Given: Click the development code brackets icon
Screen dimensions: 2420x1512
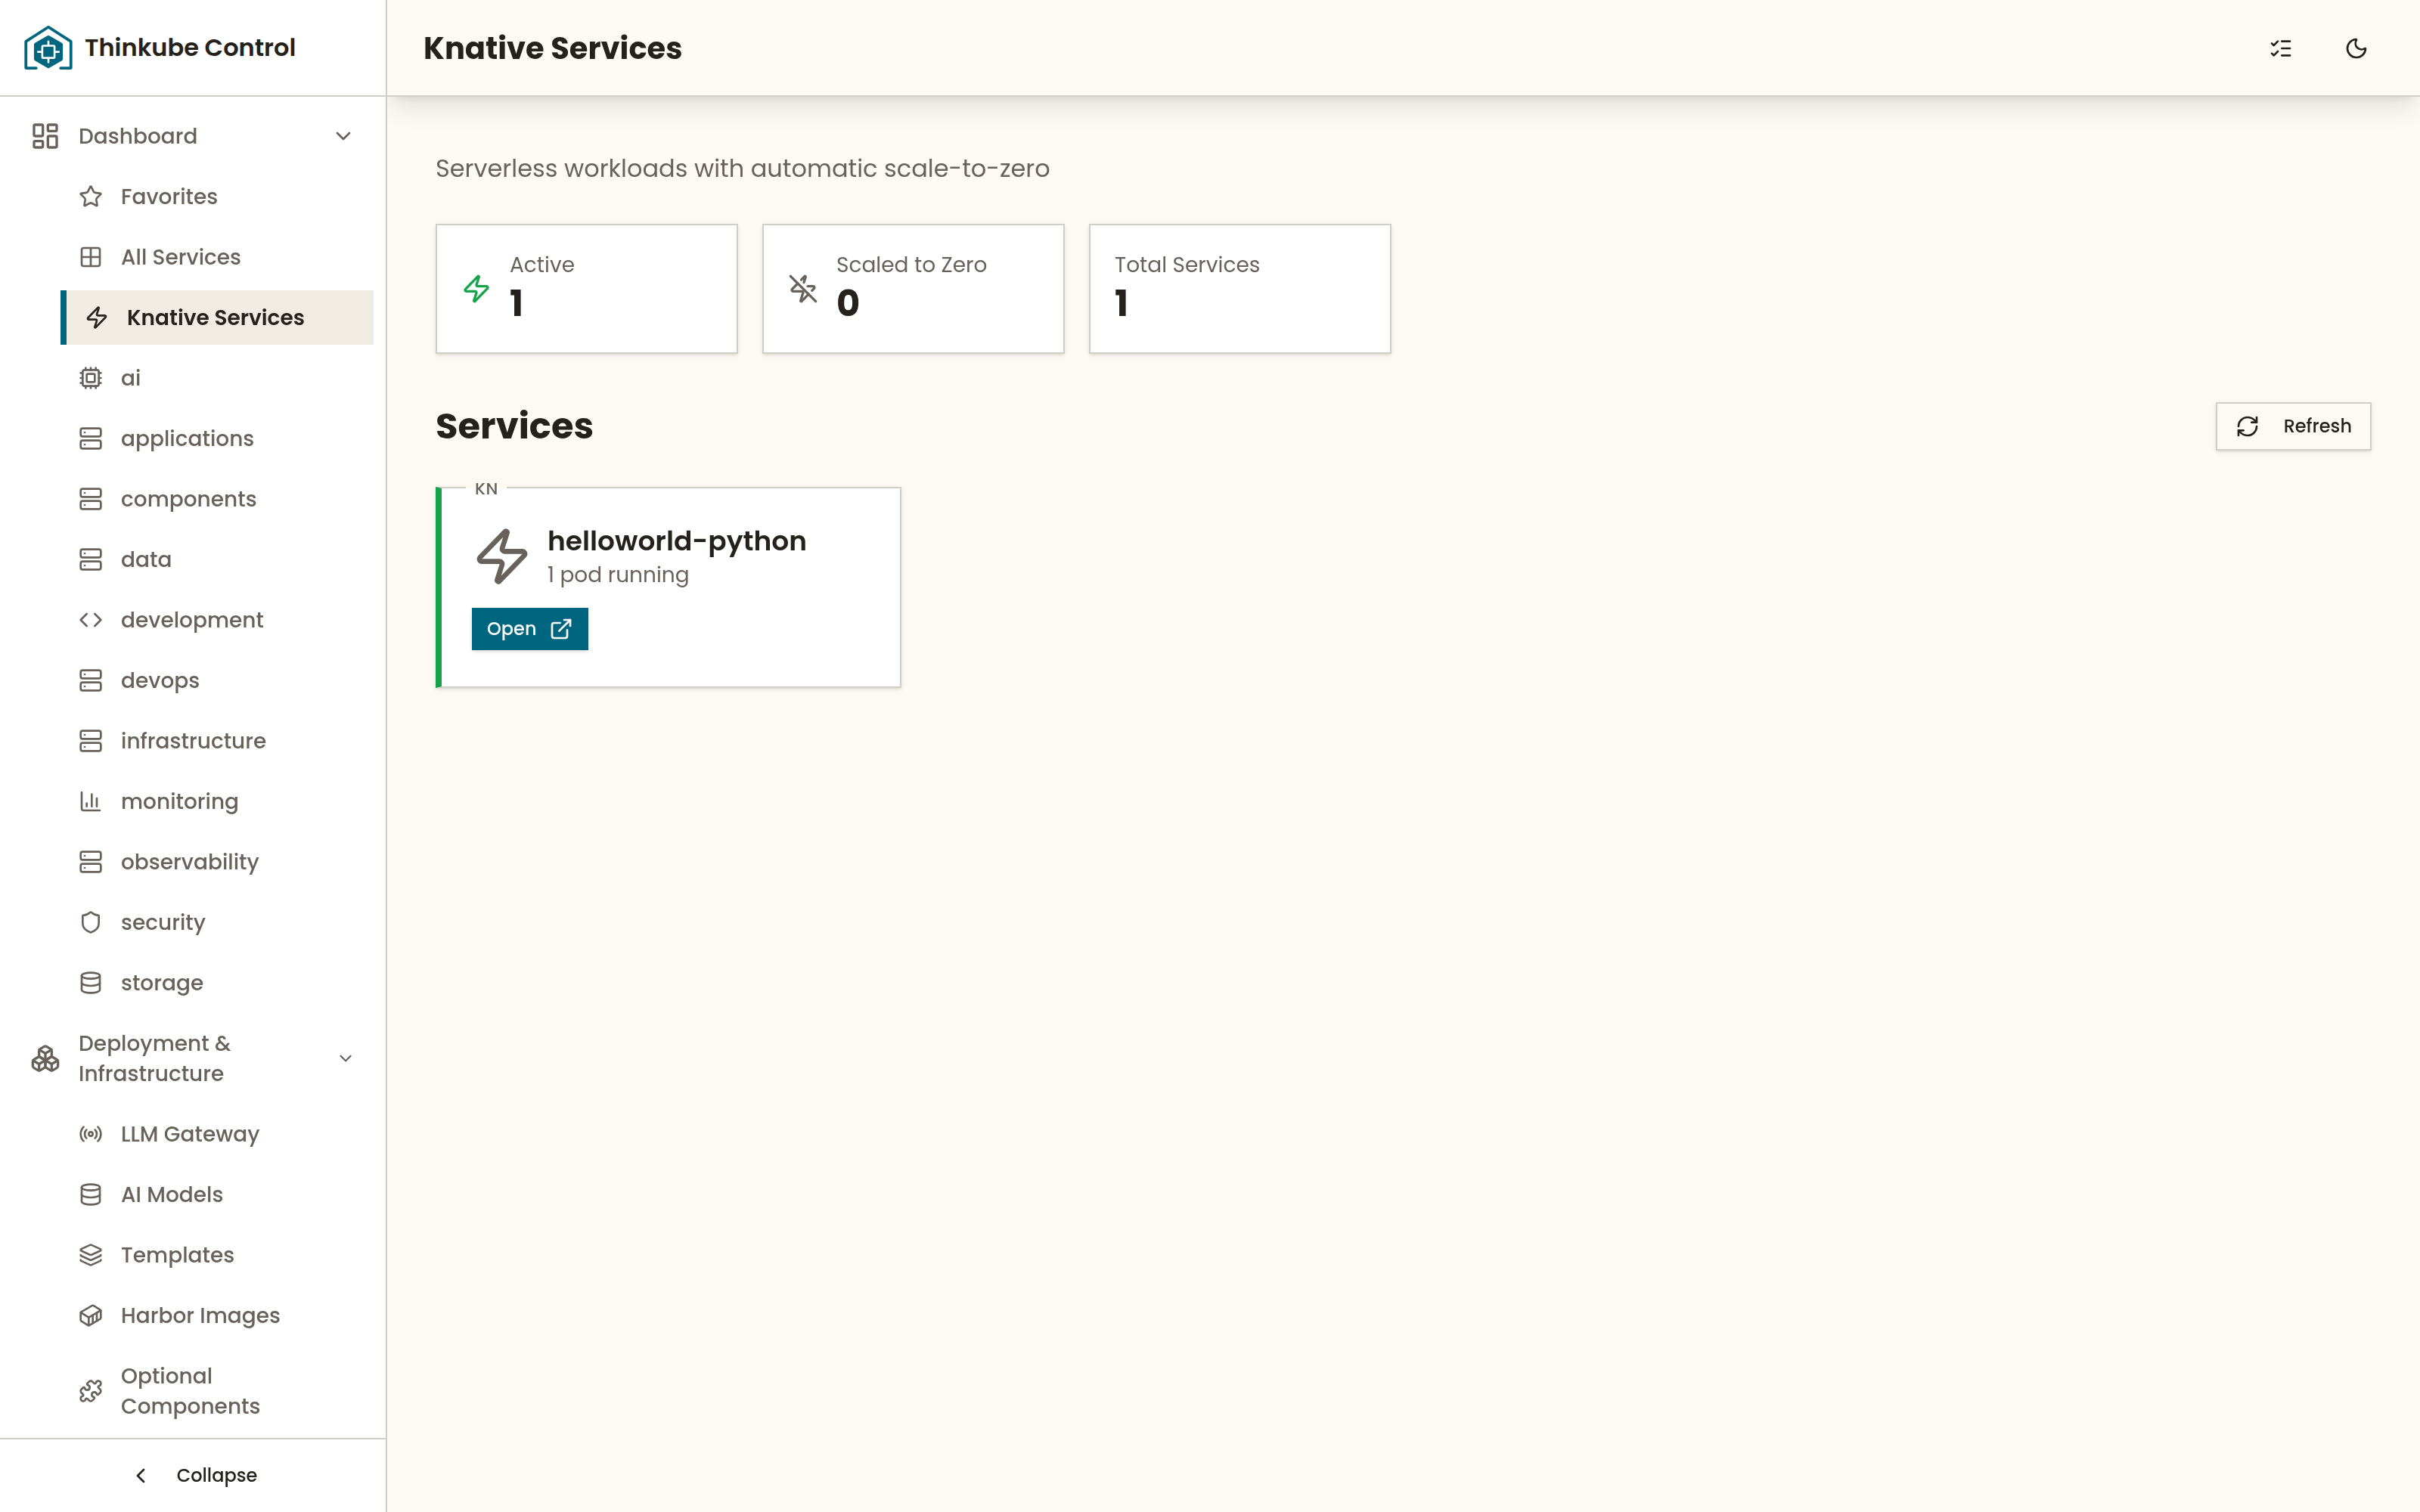Looking at the screenshot, I should (91, 620).
